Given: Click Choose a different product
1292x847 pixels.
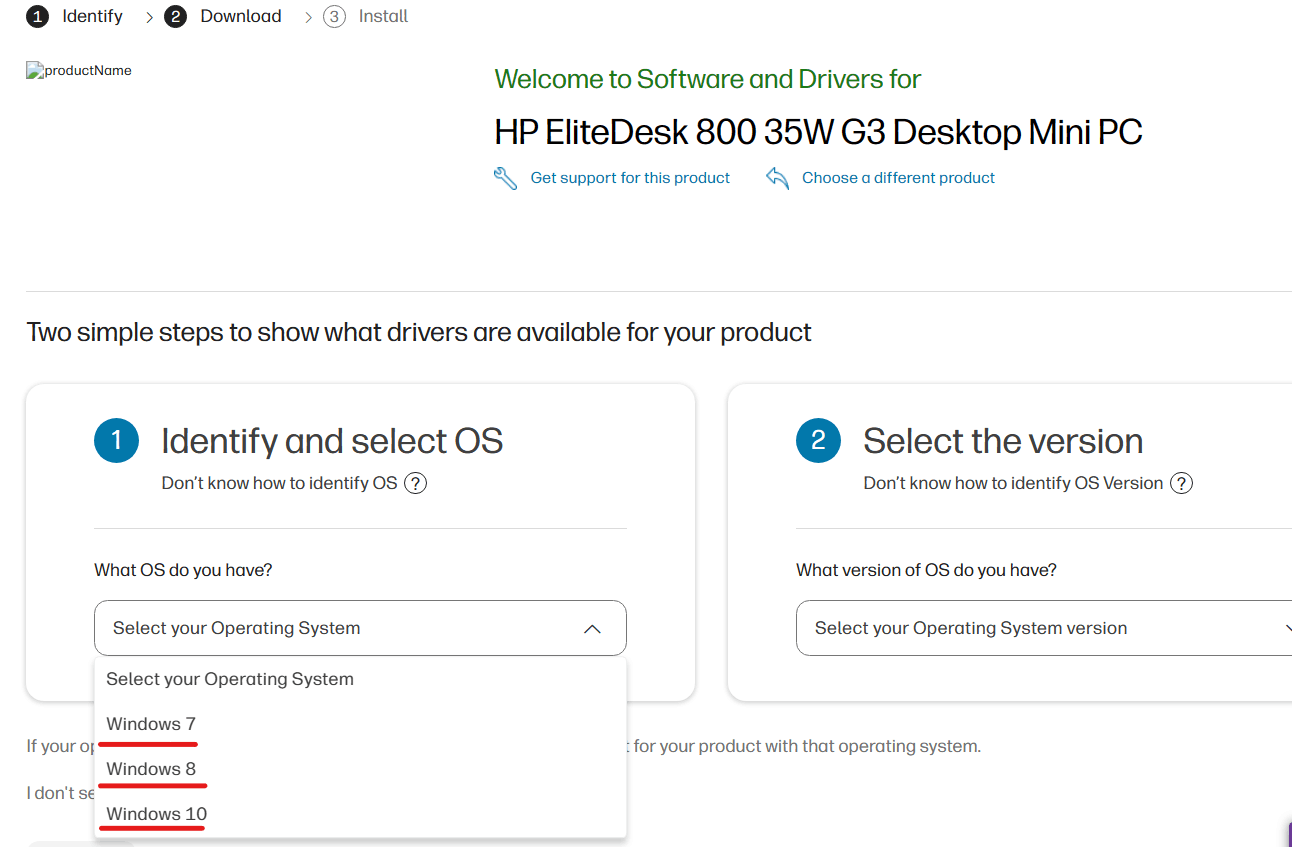Looking at the screenshot, I should (x=898, y=177).
